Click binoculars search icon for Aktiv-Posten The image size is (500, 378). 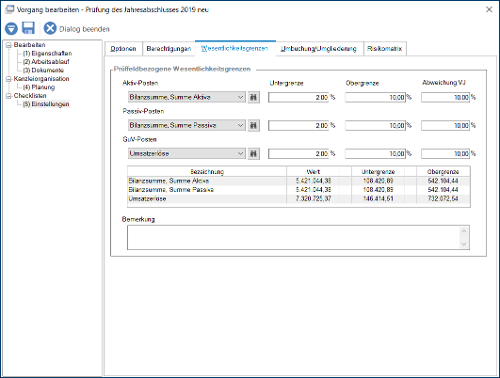pyautogui.click(x=254, y=97)
